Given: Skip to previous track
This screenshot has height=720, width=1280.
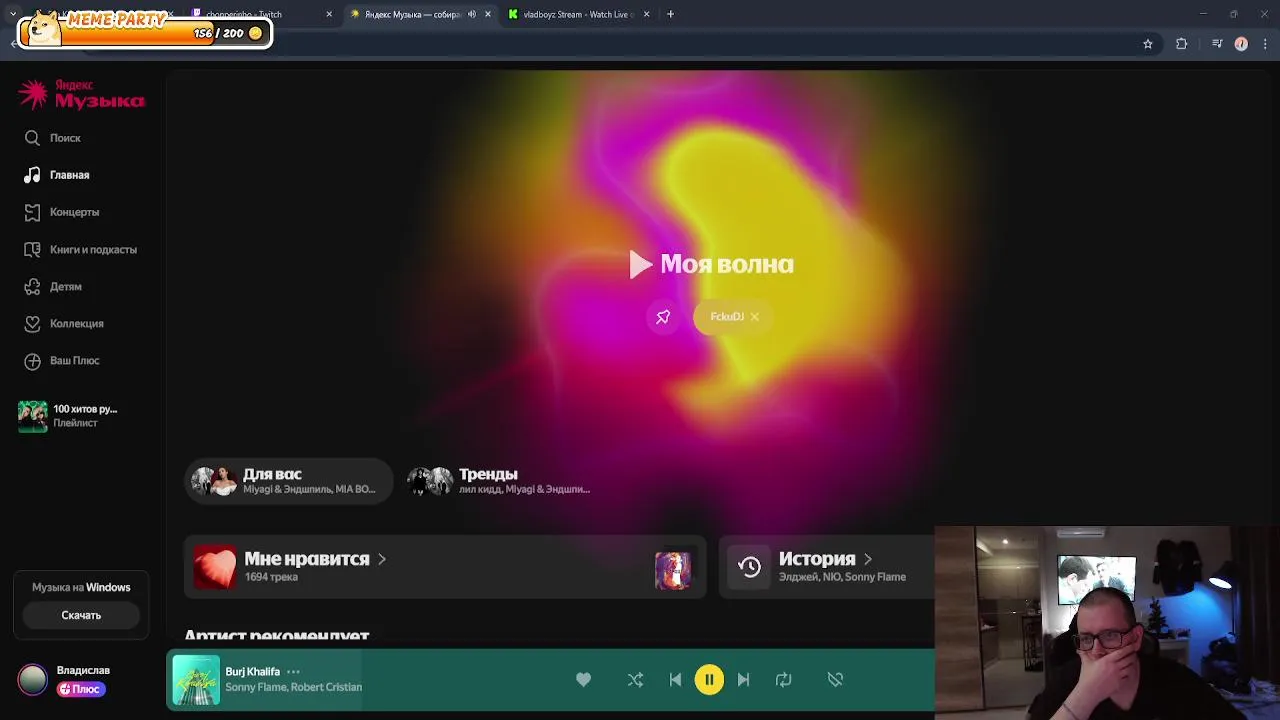Looking at the screenshot, I should [x=675, y=680].
